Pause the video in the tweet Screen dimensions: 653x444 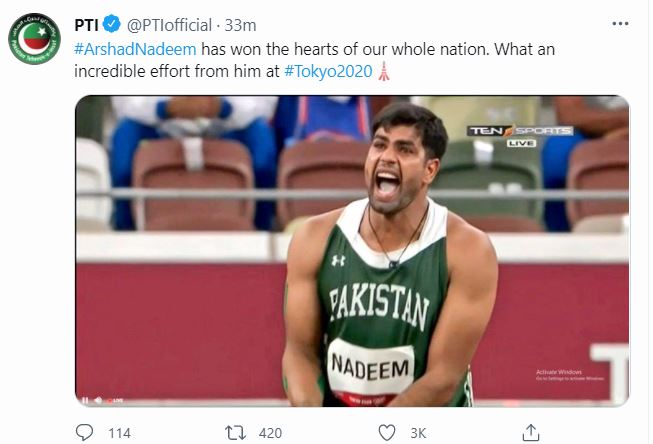click(85, 400)
